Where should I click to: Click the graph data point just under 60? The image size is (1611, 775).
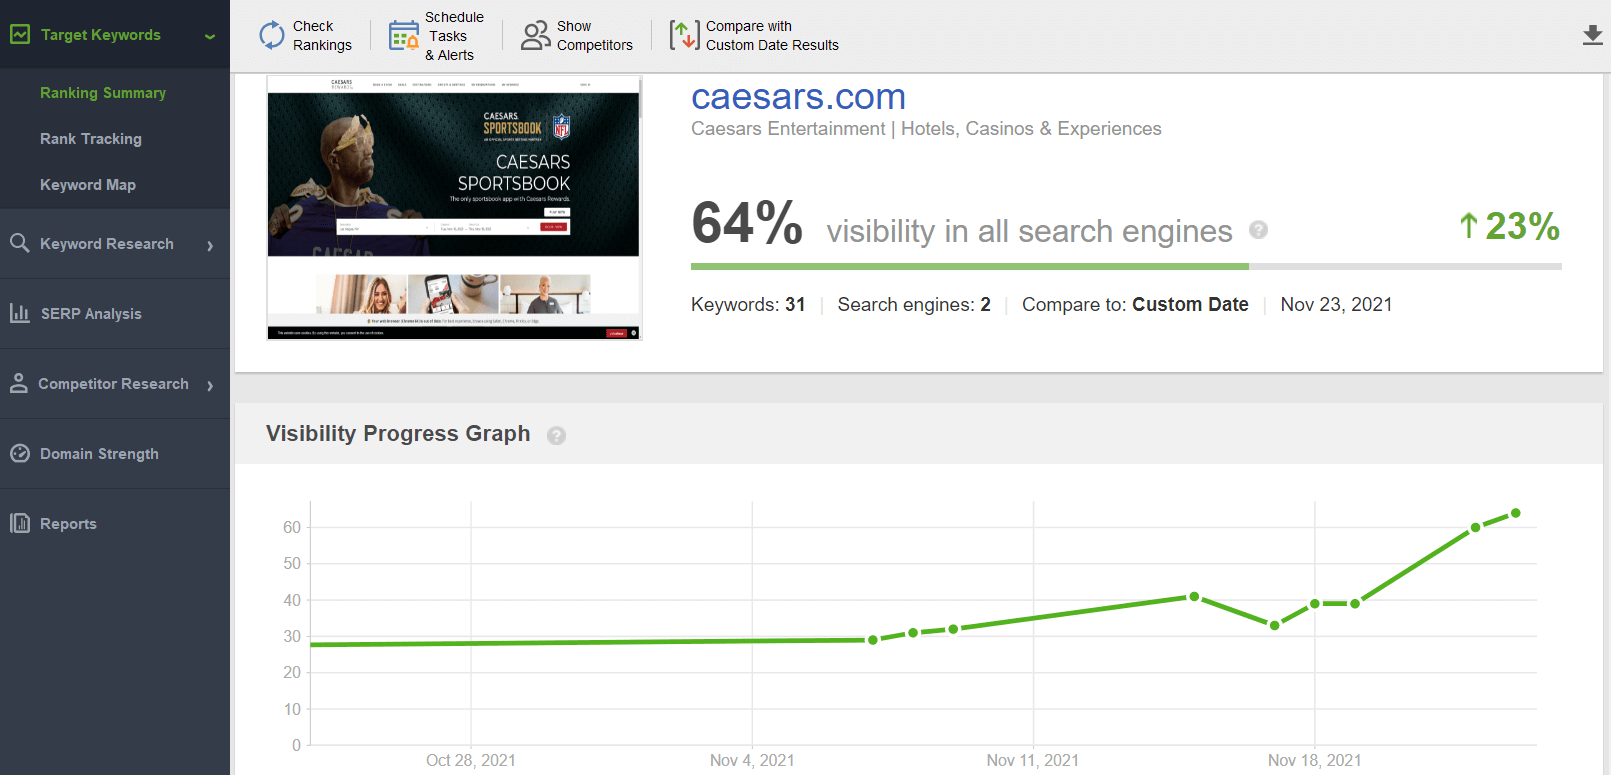coord(1476,528)
